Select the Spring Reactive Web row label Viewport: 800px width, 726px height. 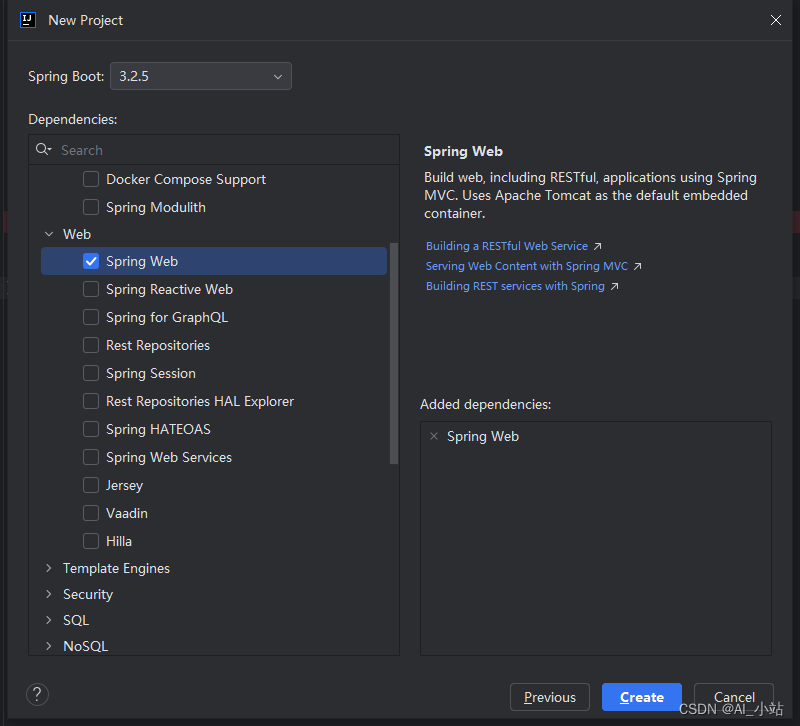pos(169,289)
